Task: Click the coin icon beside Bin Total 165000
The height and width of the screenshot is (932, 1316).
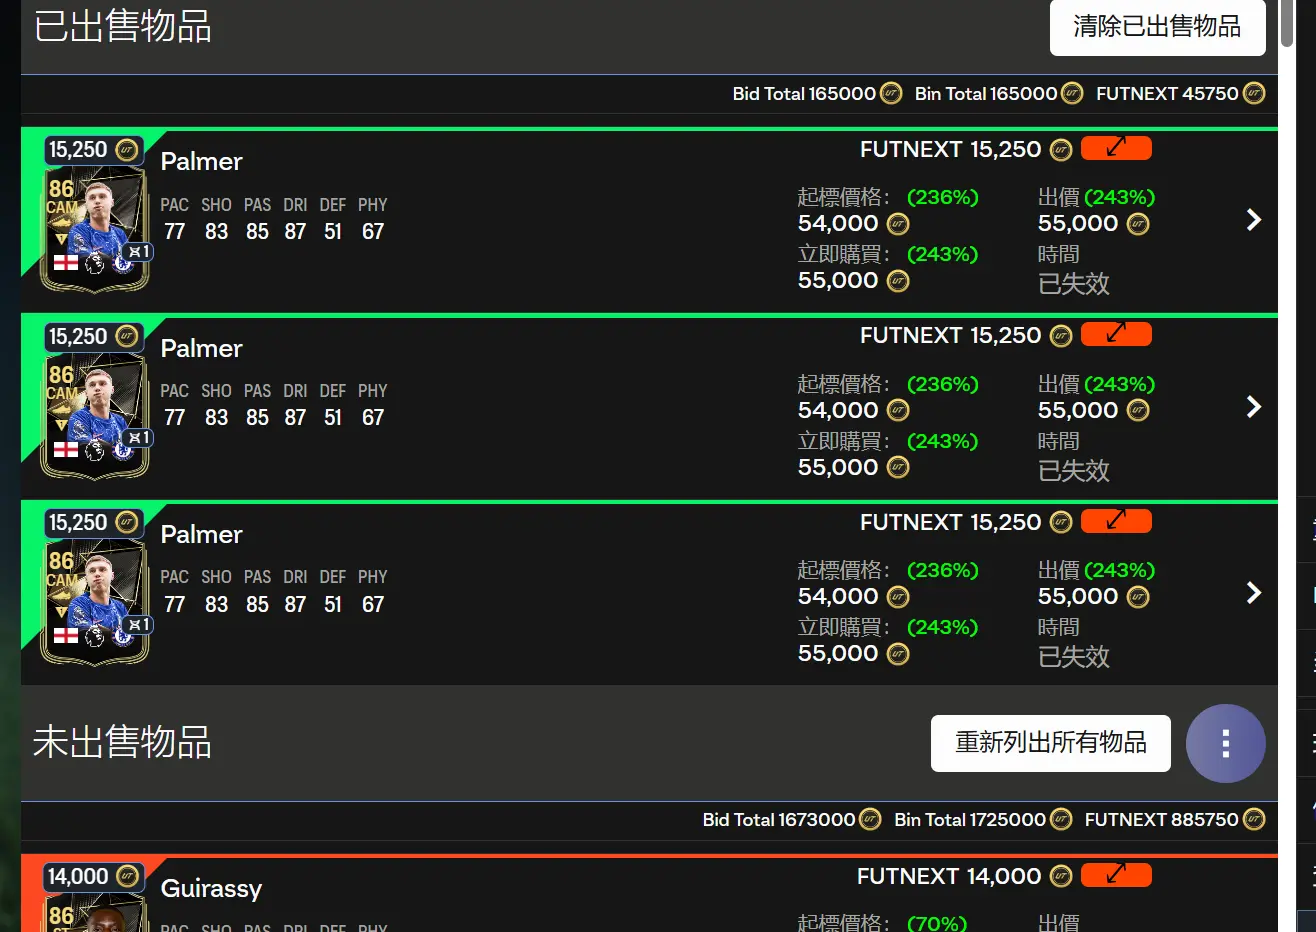Action: tap(1072, 93)
